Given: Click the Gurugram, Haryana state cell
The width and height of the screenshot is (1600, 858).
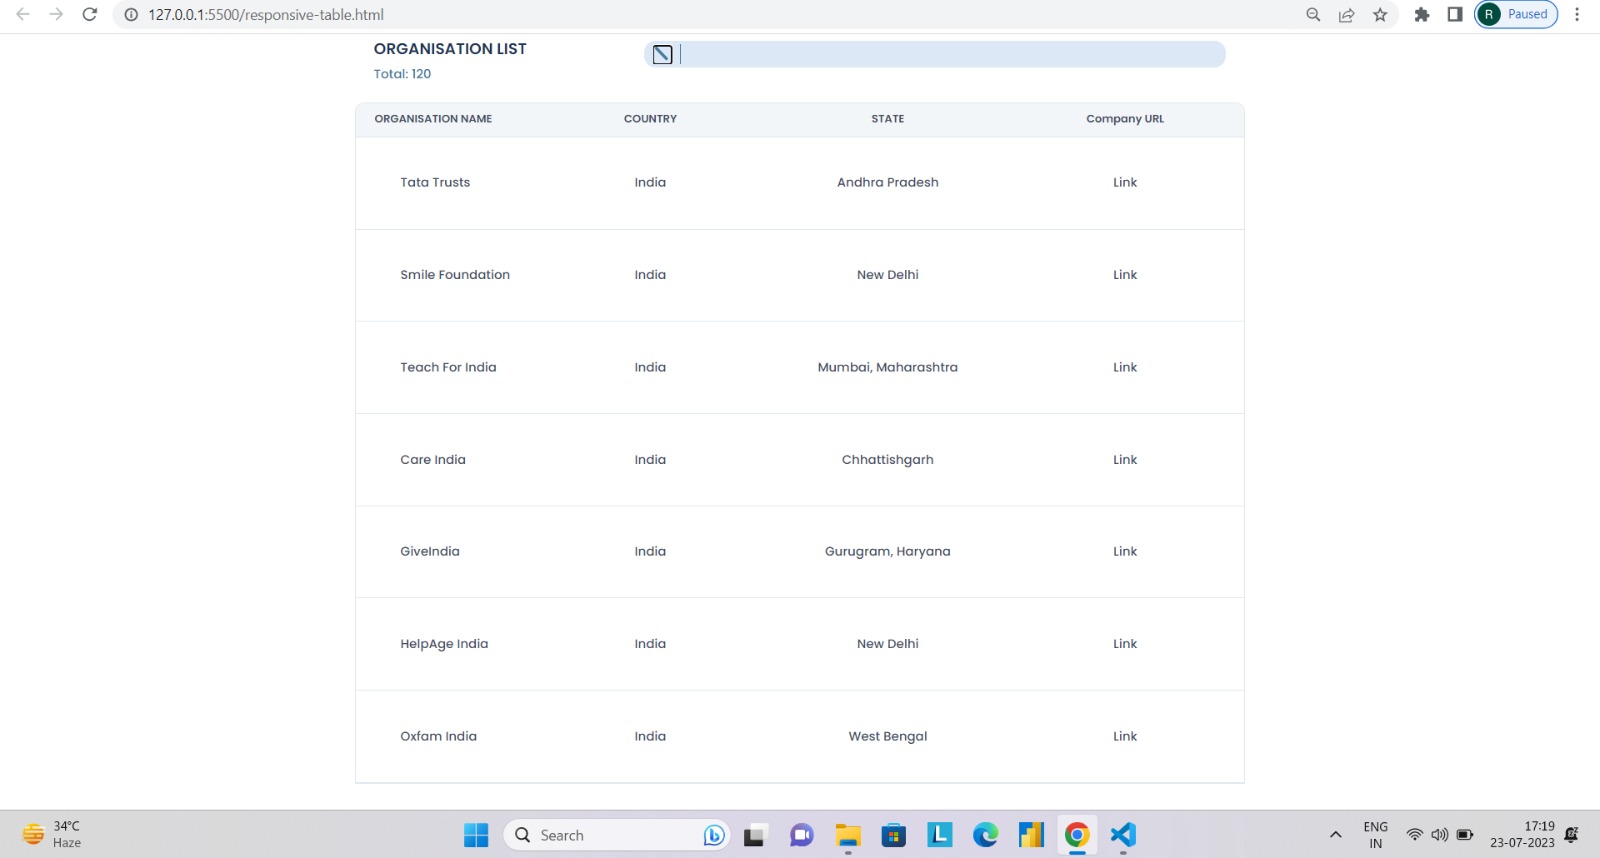Looking at the screenshot, I should [888, 552].
